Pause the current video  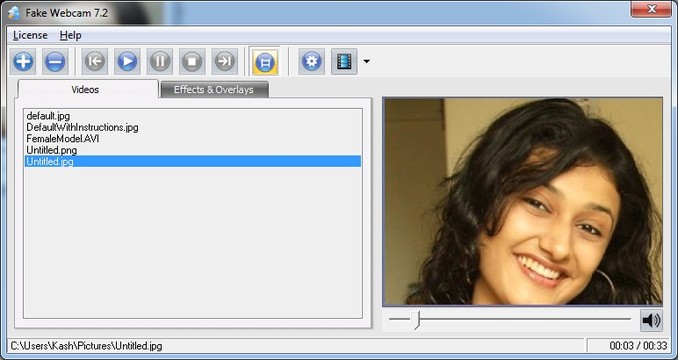160,61
